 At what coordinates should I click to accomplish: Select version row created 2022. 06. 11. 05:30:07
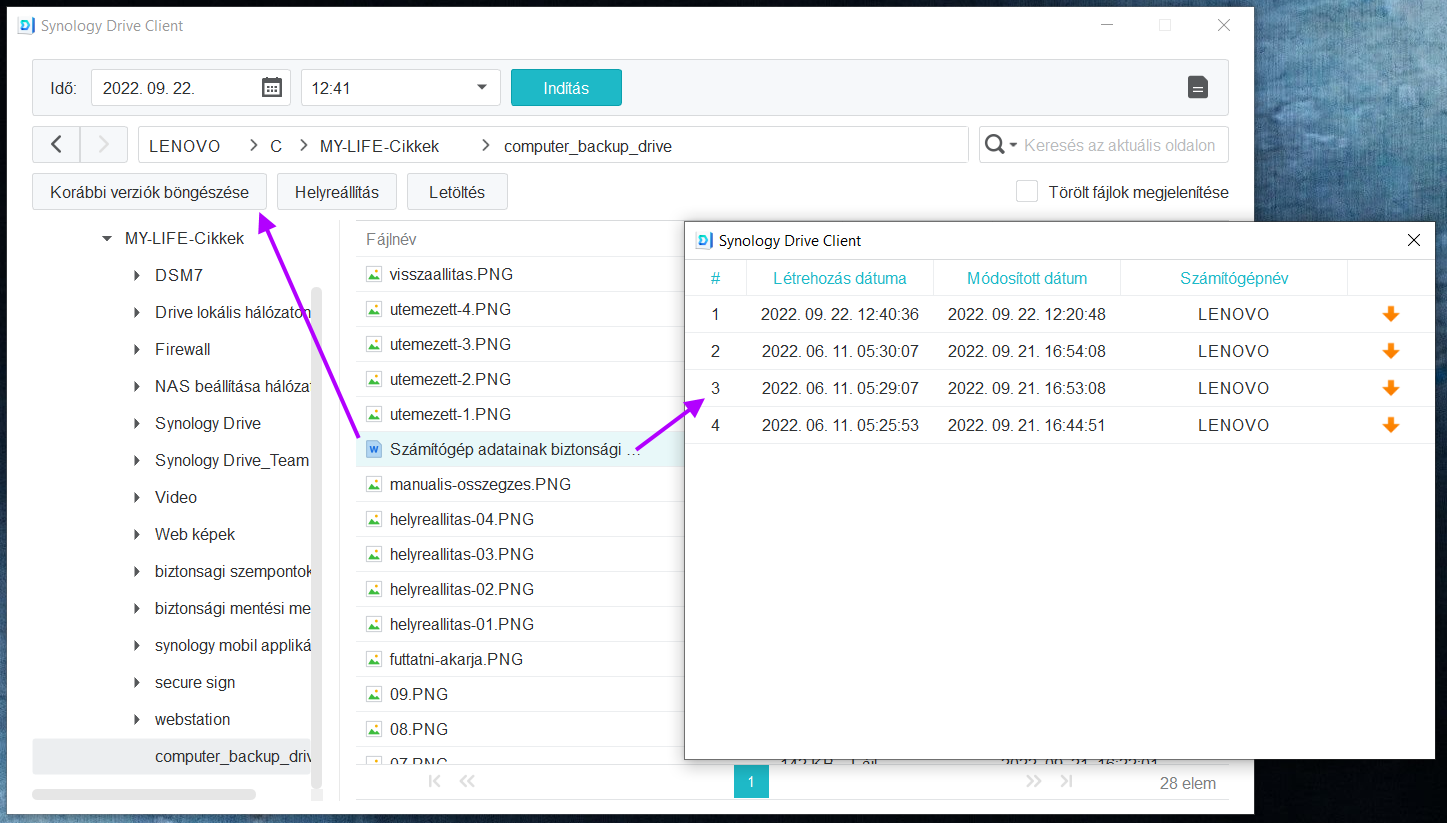[1060, 351]
